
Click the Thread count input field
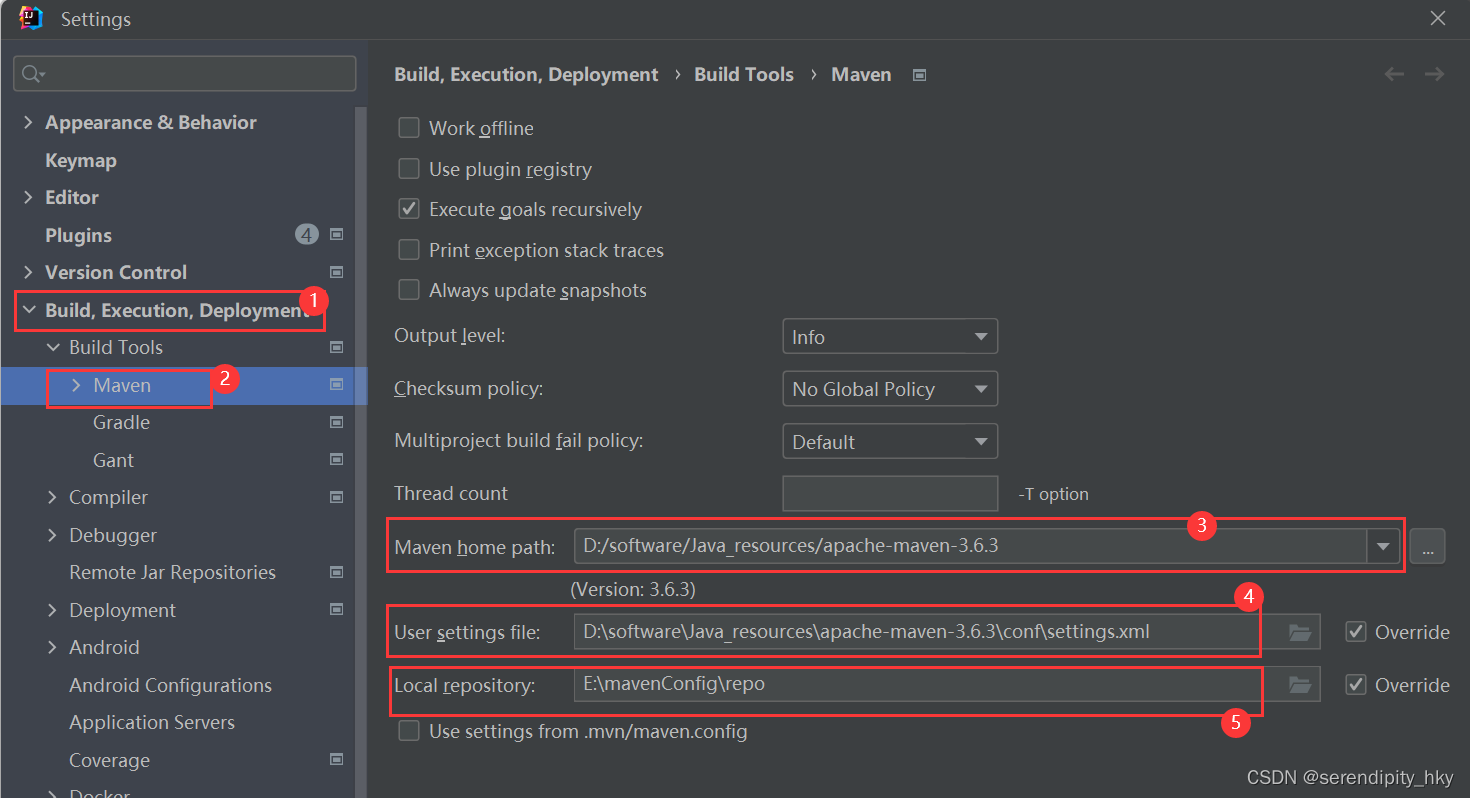coord(890,493)
